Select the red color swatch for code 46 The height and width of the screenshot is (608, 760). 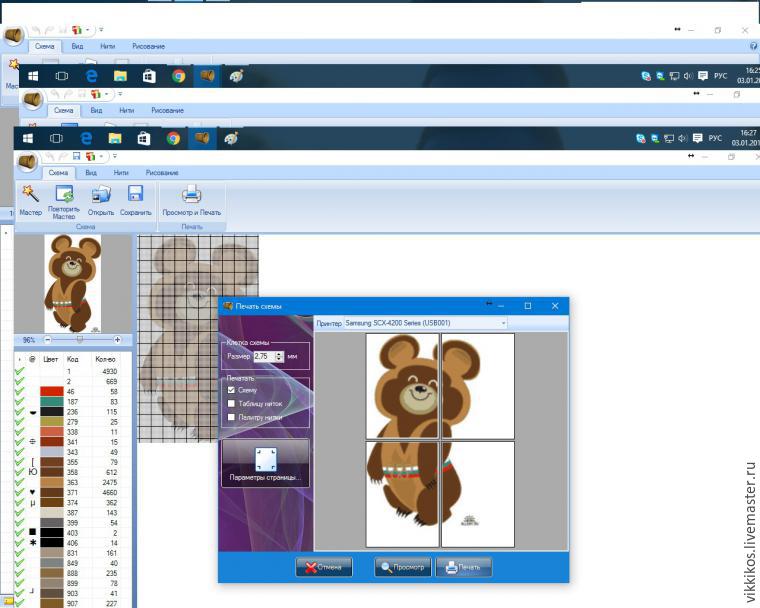click(x=51, y=392)
